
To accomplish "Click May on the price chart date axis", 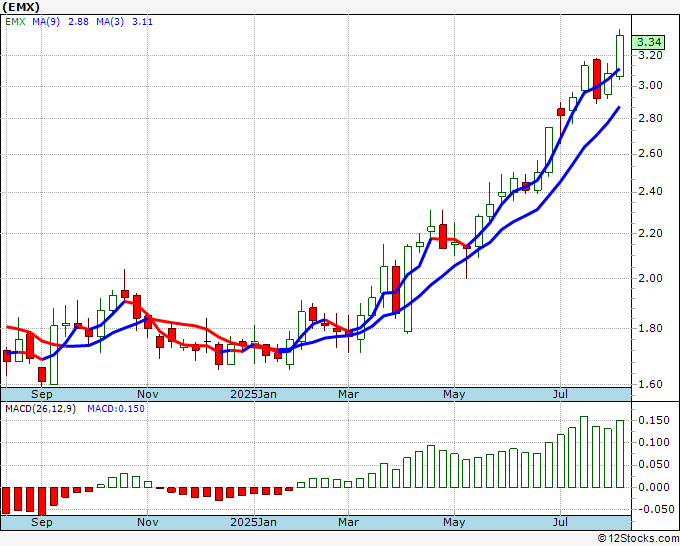I will click(x=454, y=395).
